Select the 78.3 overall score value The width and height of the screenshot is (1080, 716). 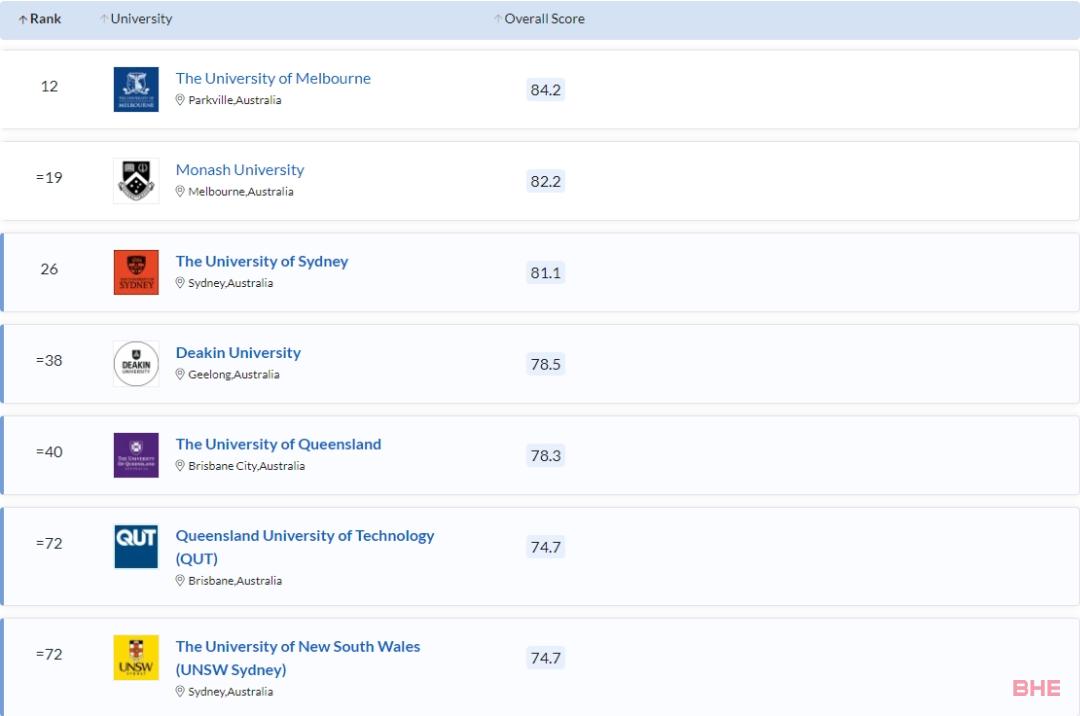(x=546, y=456)
